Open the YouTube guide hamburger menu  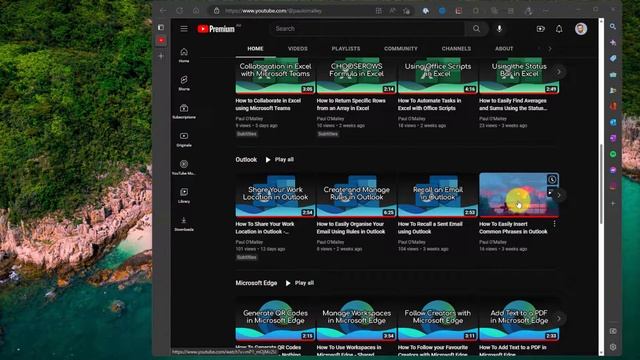(x=184, y=29)
